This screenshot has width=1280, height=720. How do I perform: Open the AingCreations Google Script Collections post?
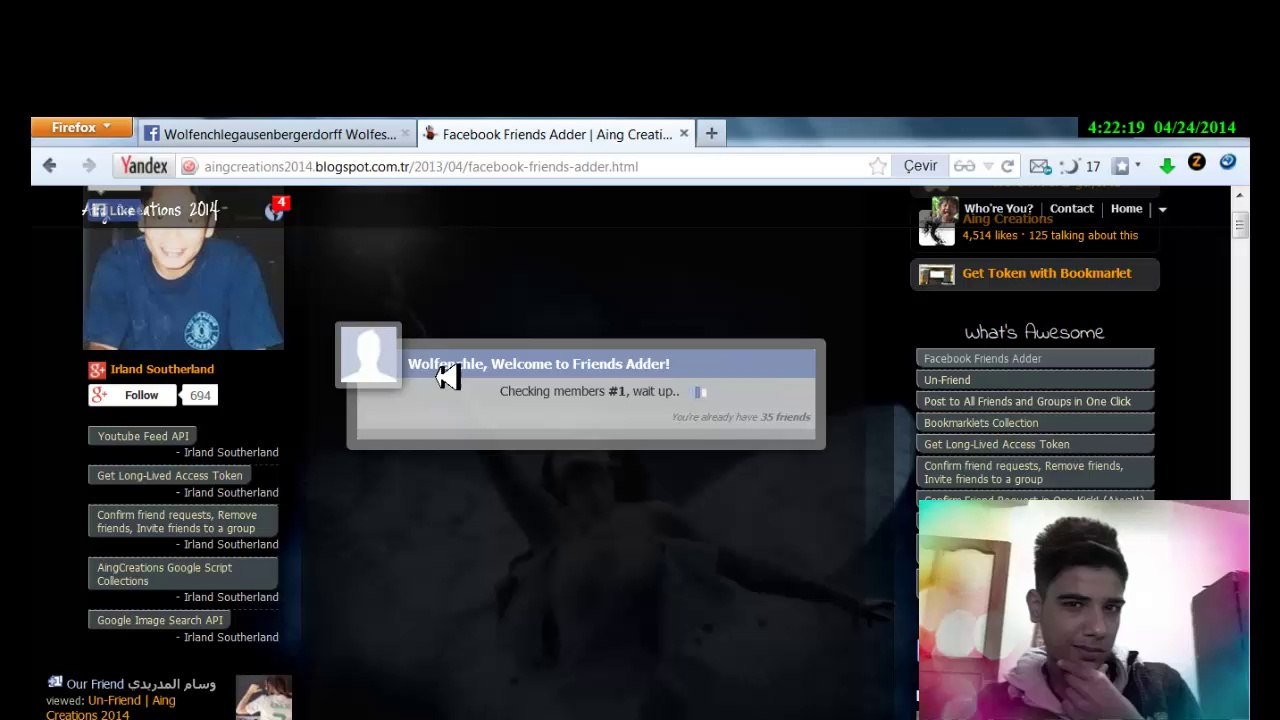(183, 574)
